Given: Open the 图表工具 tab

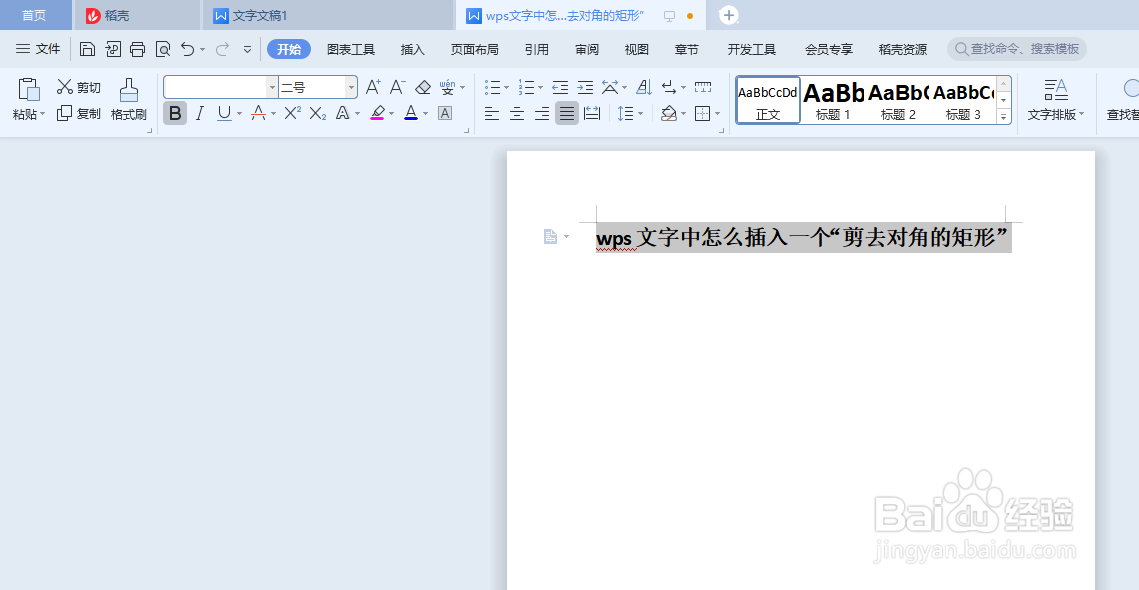Looking at the screenshot, I should pyautogui.click(x=351, y=49).
